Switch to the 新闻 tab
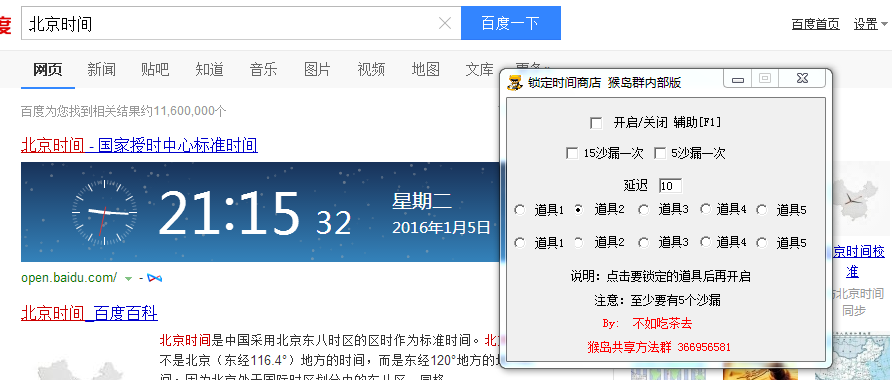The height and width of the screenshot is (380, 892). pyautogui.click(x=101, y=69)
